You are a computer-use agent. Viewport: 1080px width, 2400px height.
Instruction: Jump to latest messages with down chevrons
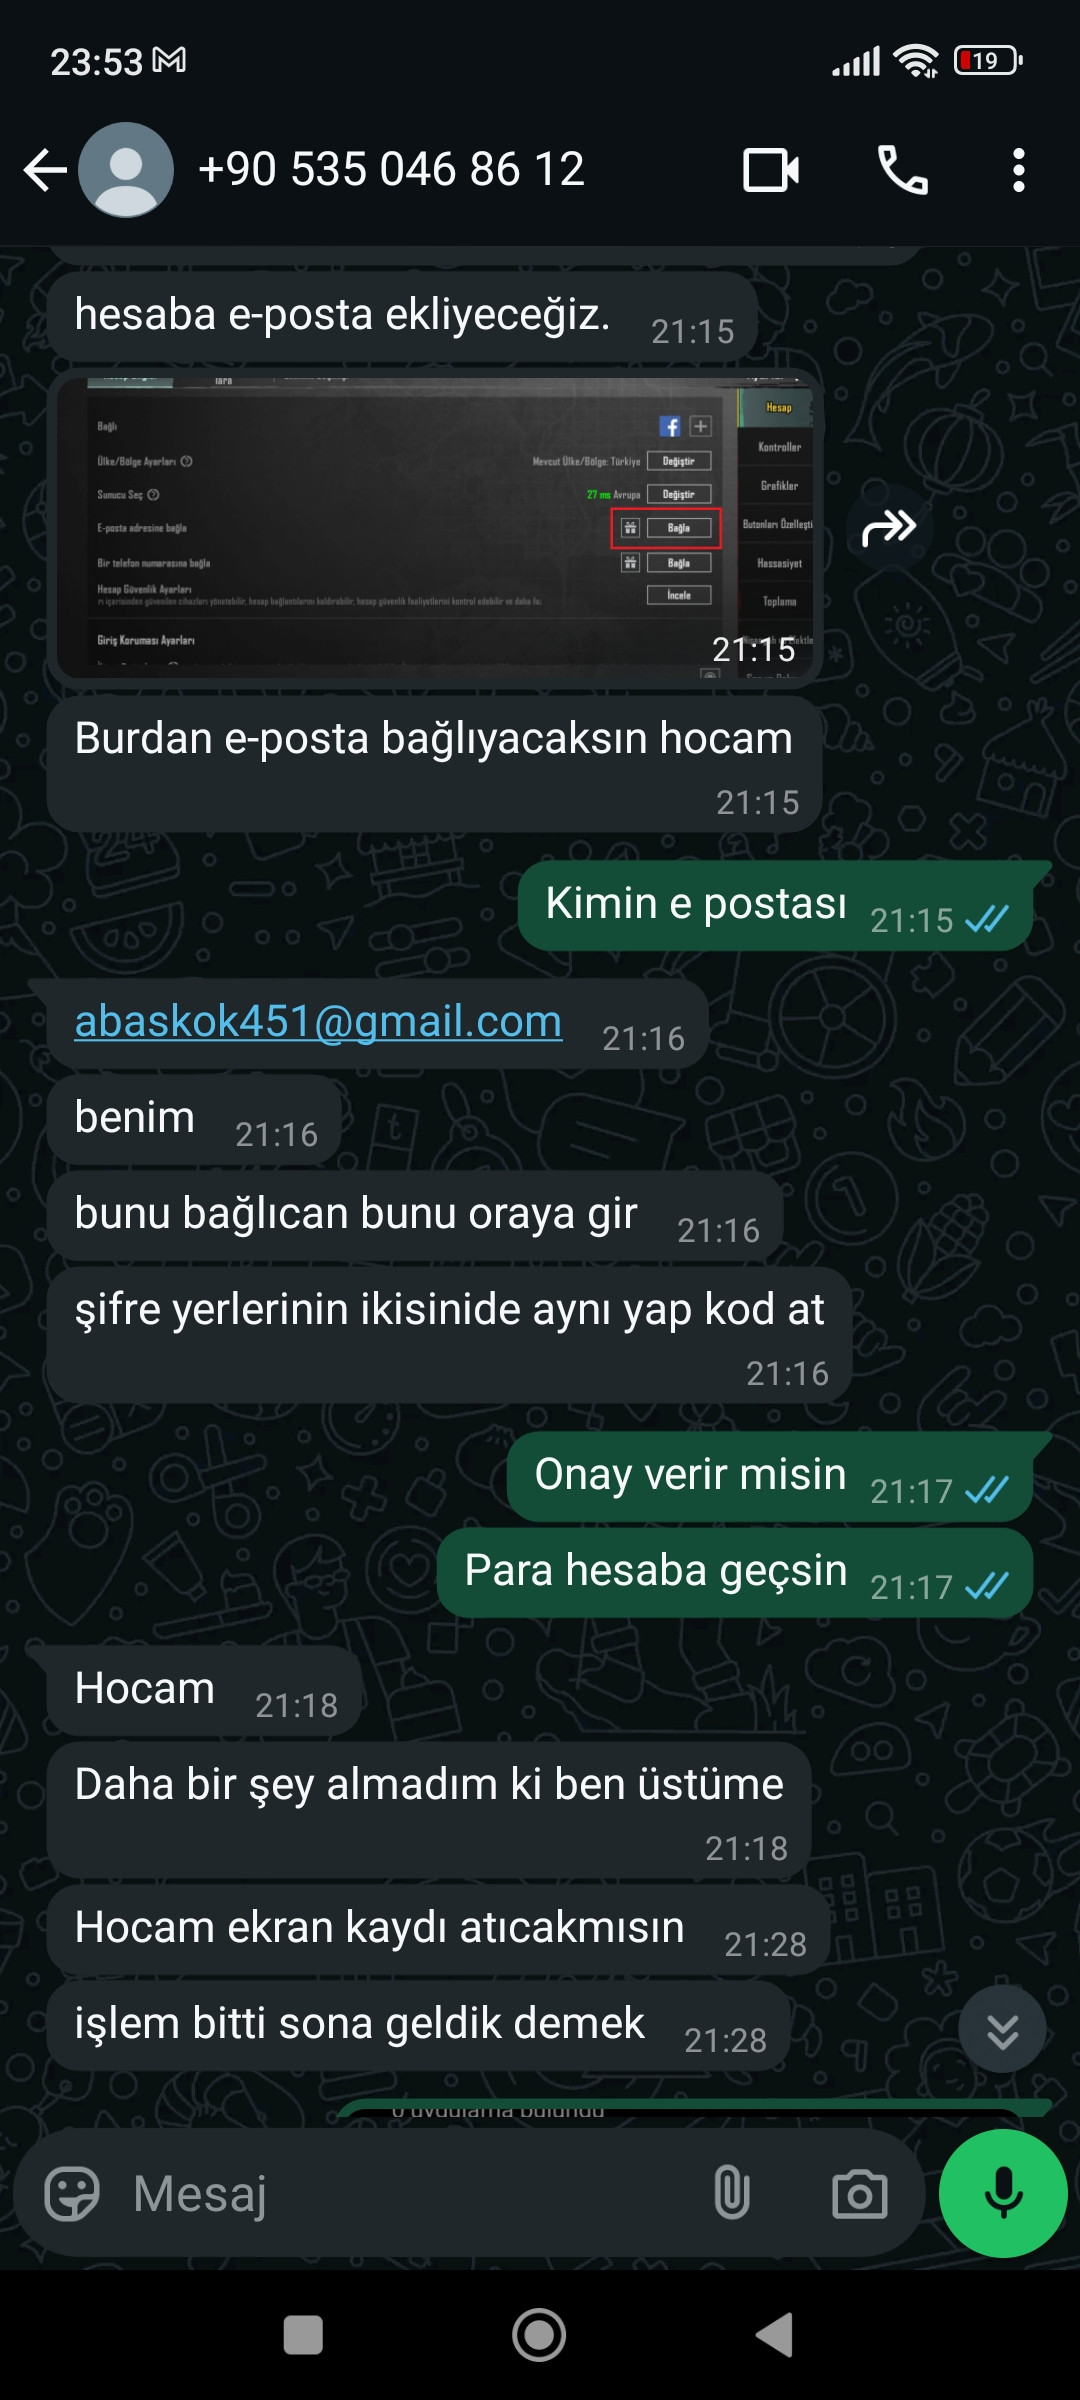[x=1002, y=2030]
